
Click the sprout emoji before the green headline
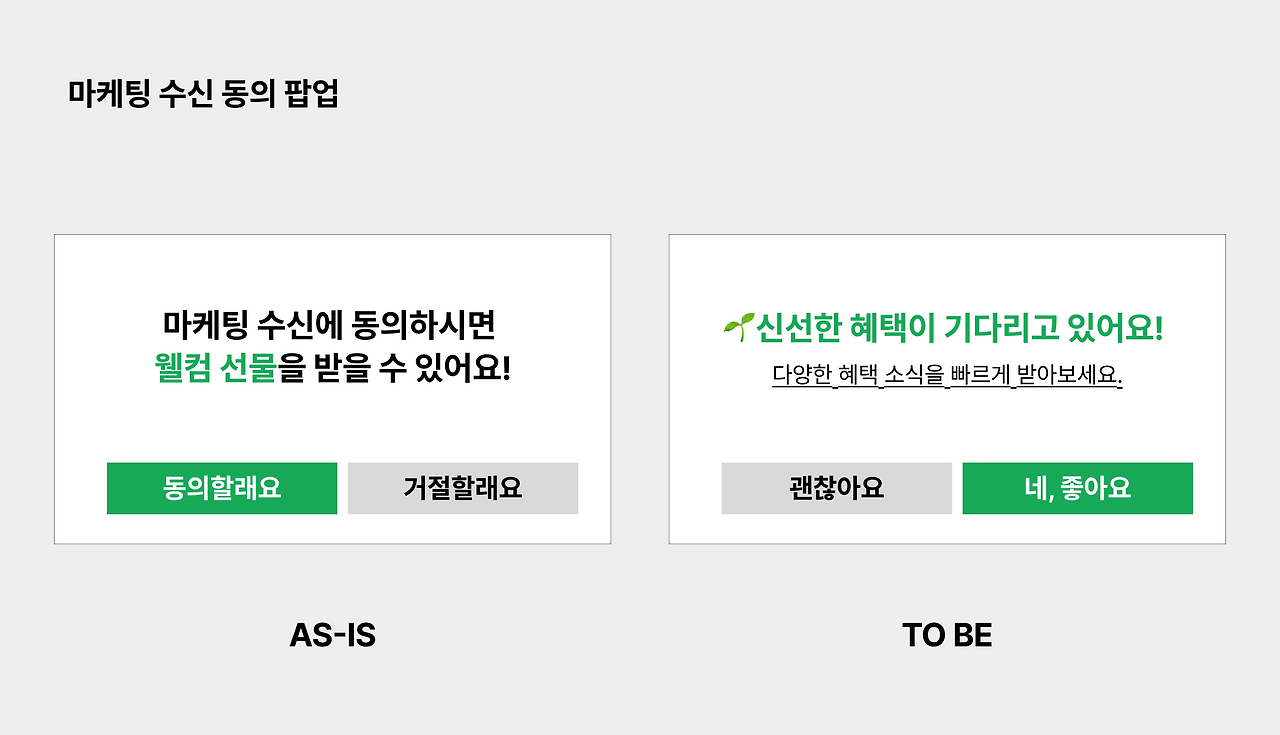[x=738, y=327]
